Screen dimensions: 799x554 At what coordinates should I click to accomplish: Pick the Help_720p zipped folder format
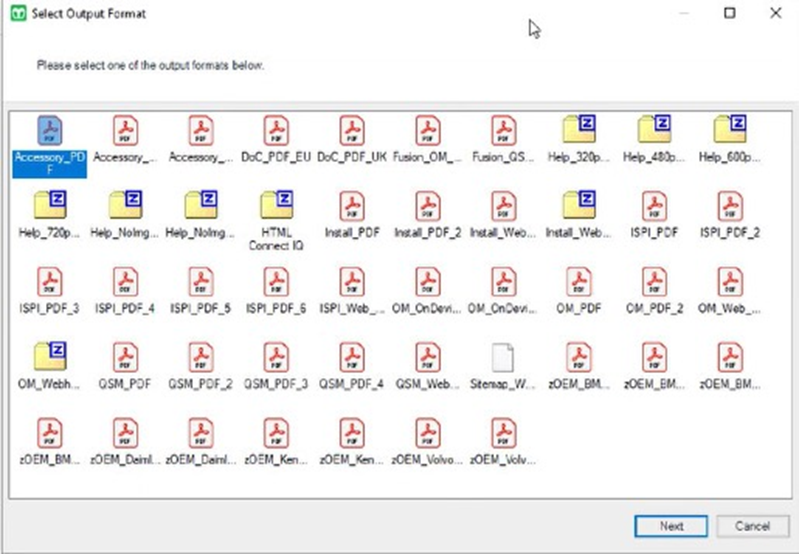49,215
